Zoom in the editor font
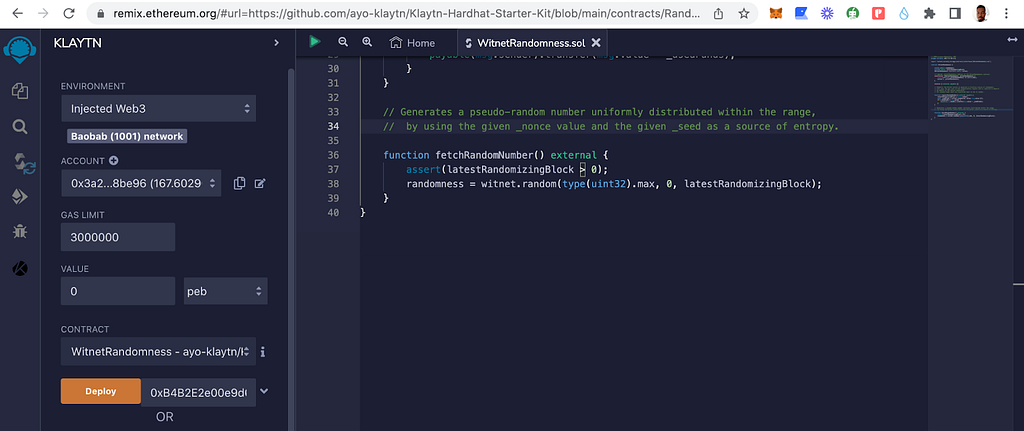The height and width of the screenshot is (431, 1024). [x=367, y=42]
